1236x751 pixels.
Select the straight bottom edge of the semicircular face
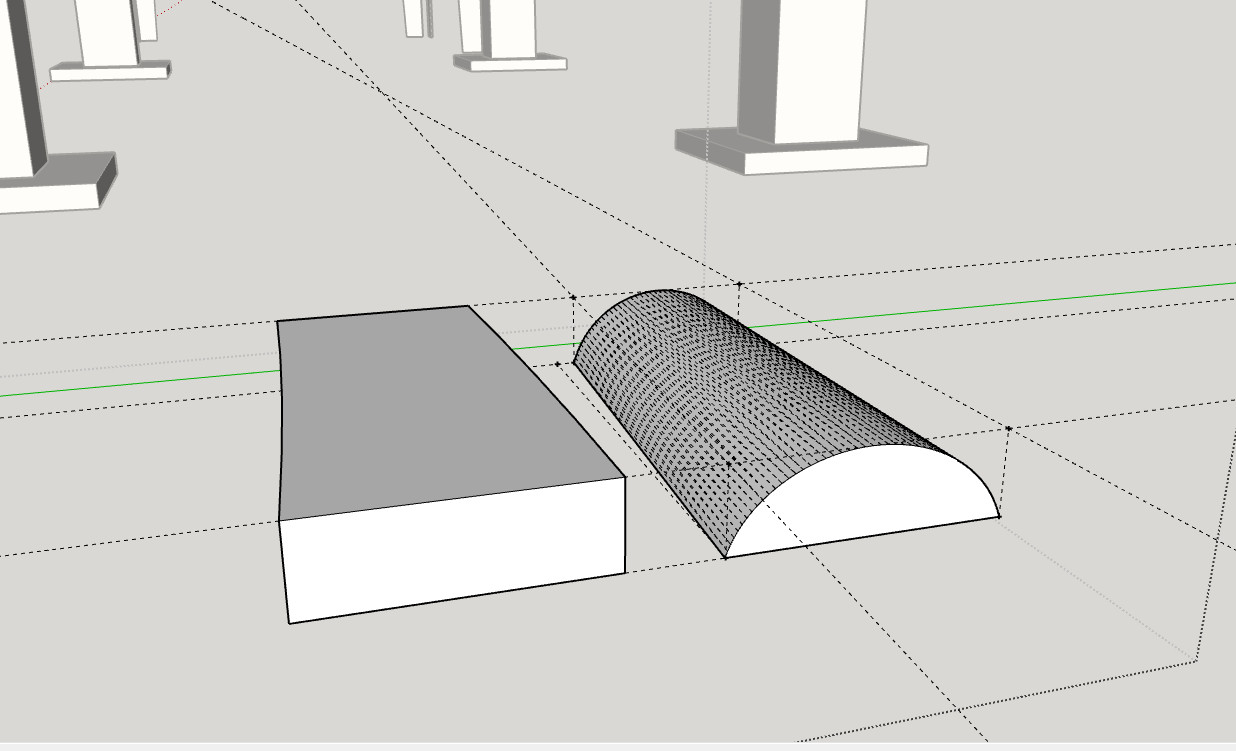tap(860, 537)
